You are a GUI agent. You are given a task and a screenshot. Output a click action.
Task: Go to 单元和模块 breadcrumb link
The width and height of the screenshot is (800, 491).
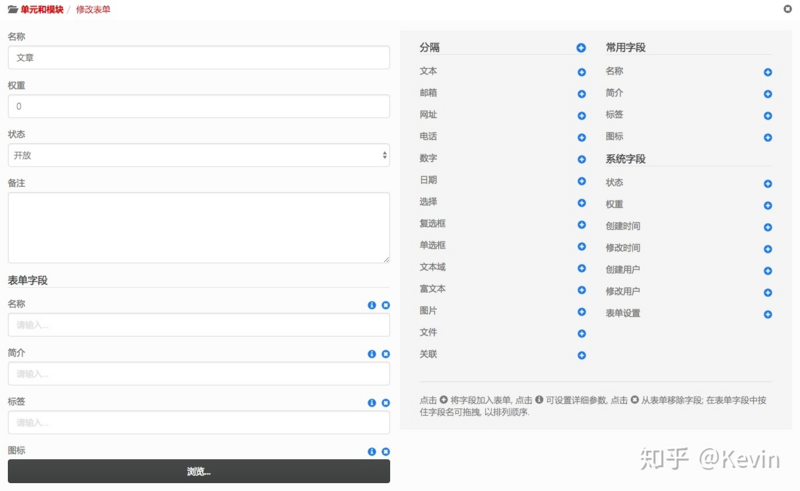(42, 9)
